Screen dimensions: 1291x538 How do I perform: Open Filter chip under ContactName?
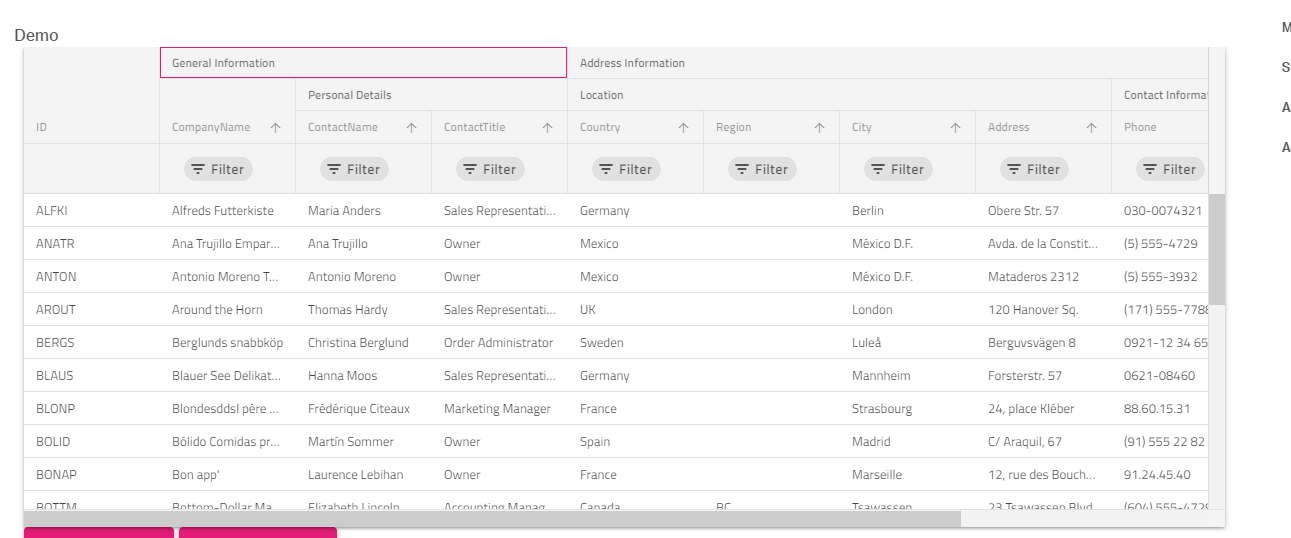[x=354, y=169]
